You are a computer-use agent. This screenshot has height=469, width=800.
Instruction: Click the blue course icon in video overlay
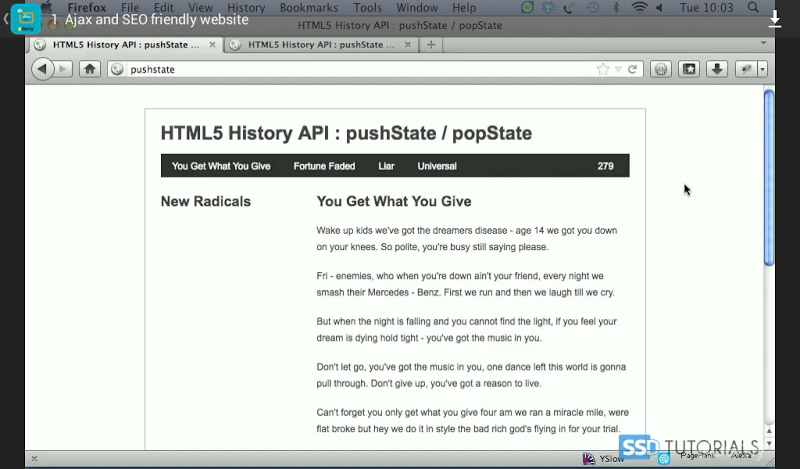(26, 19)
